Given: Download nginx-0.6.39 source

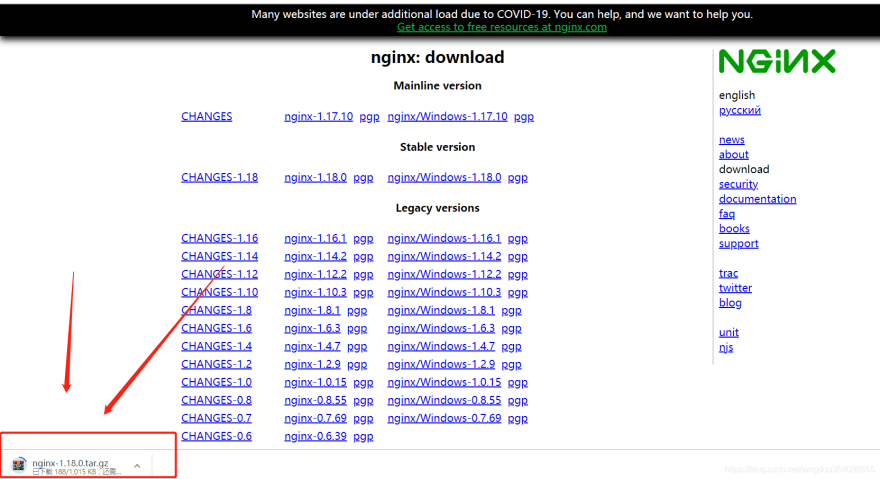Looking at the screenshot, I should click(315, 436).
